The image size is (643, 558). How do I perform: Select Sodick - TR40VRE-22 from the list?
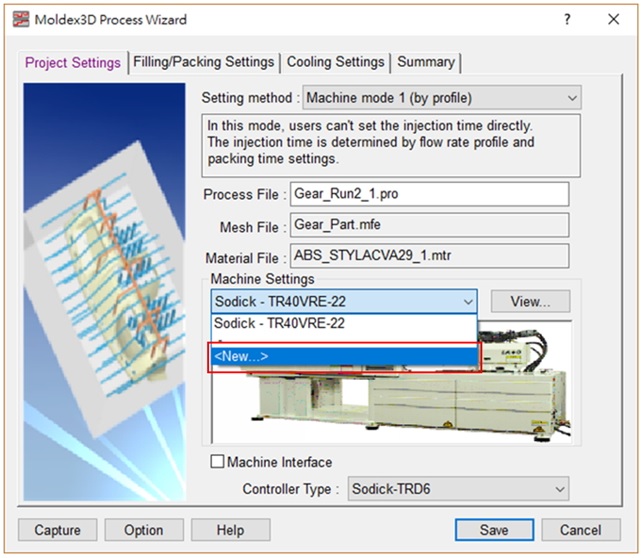click(x=344, y=323)
